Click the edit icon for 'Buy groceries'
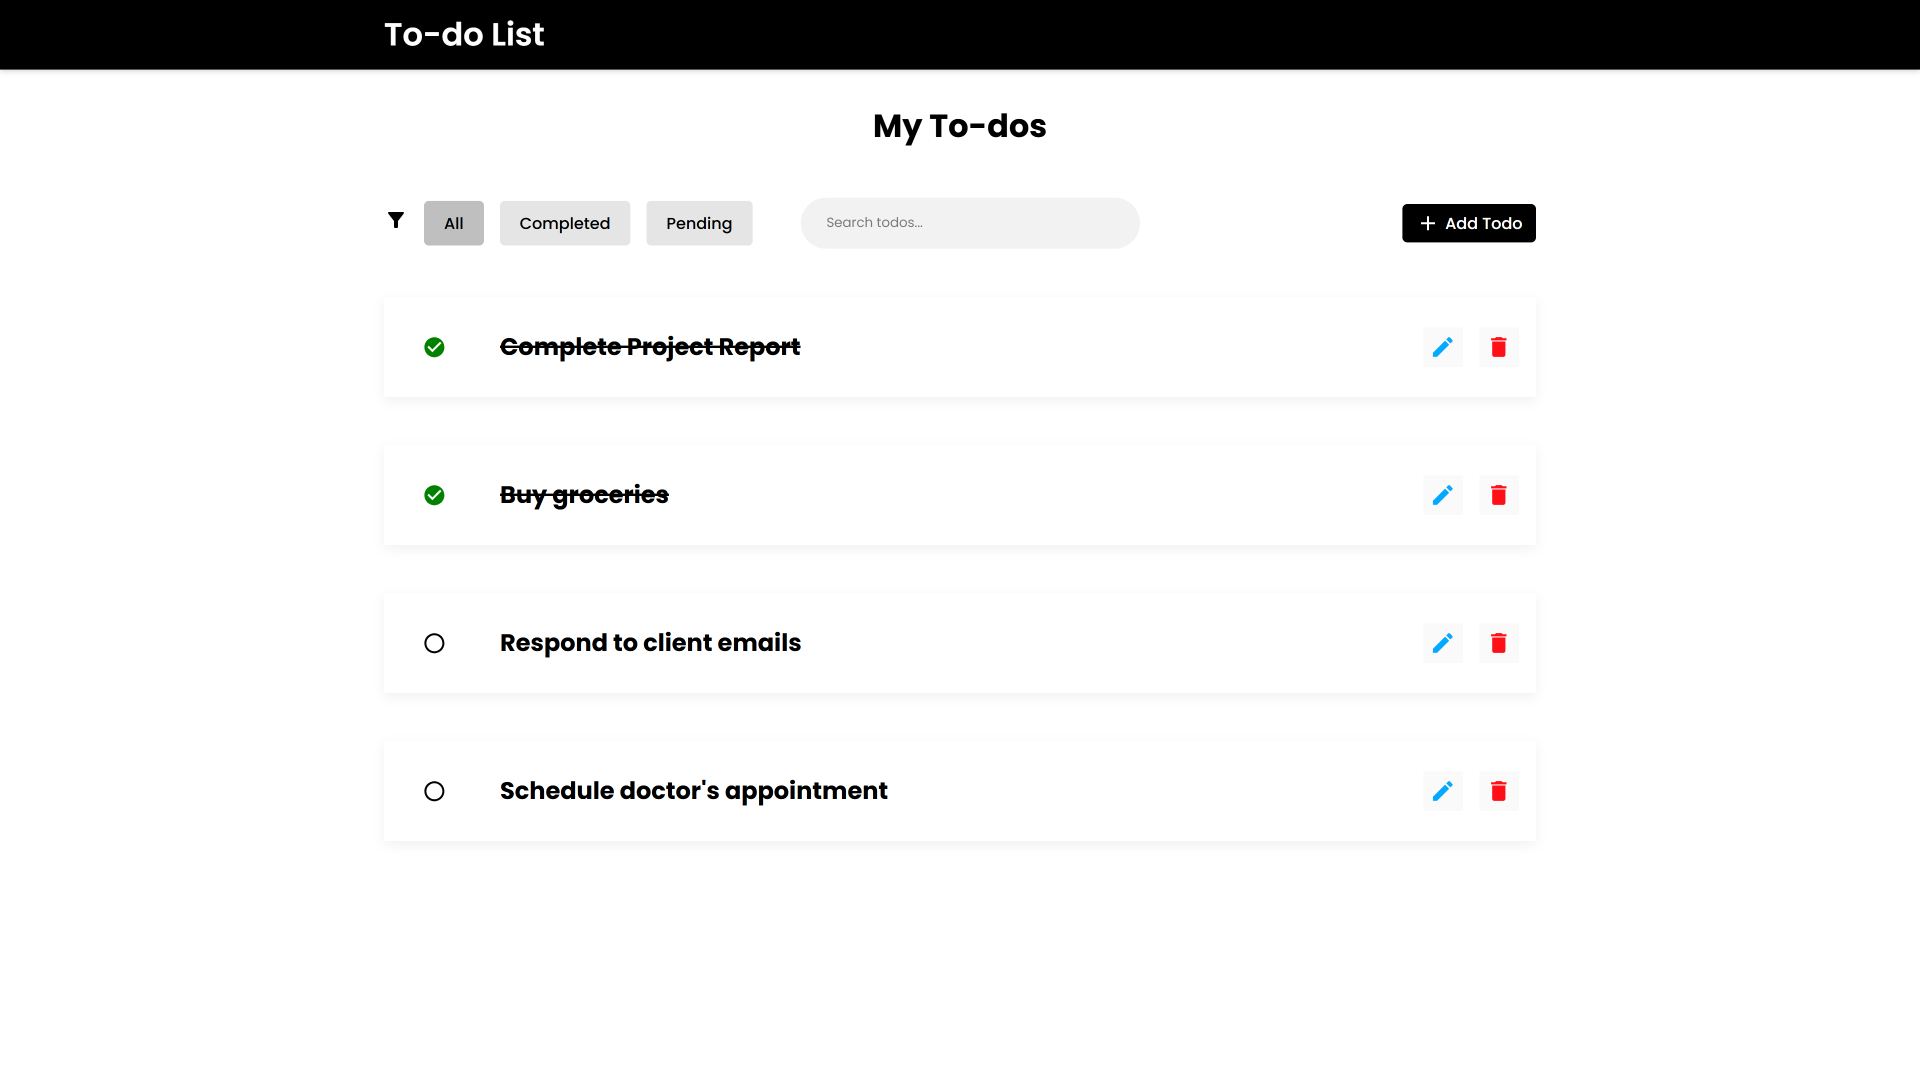 [x=1443, y=495]
